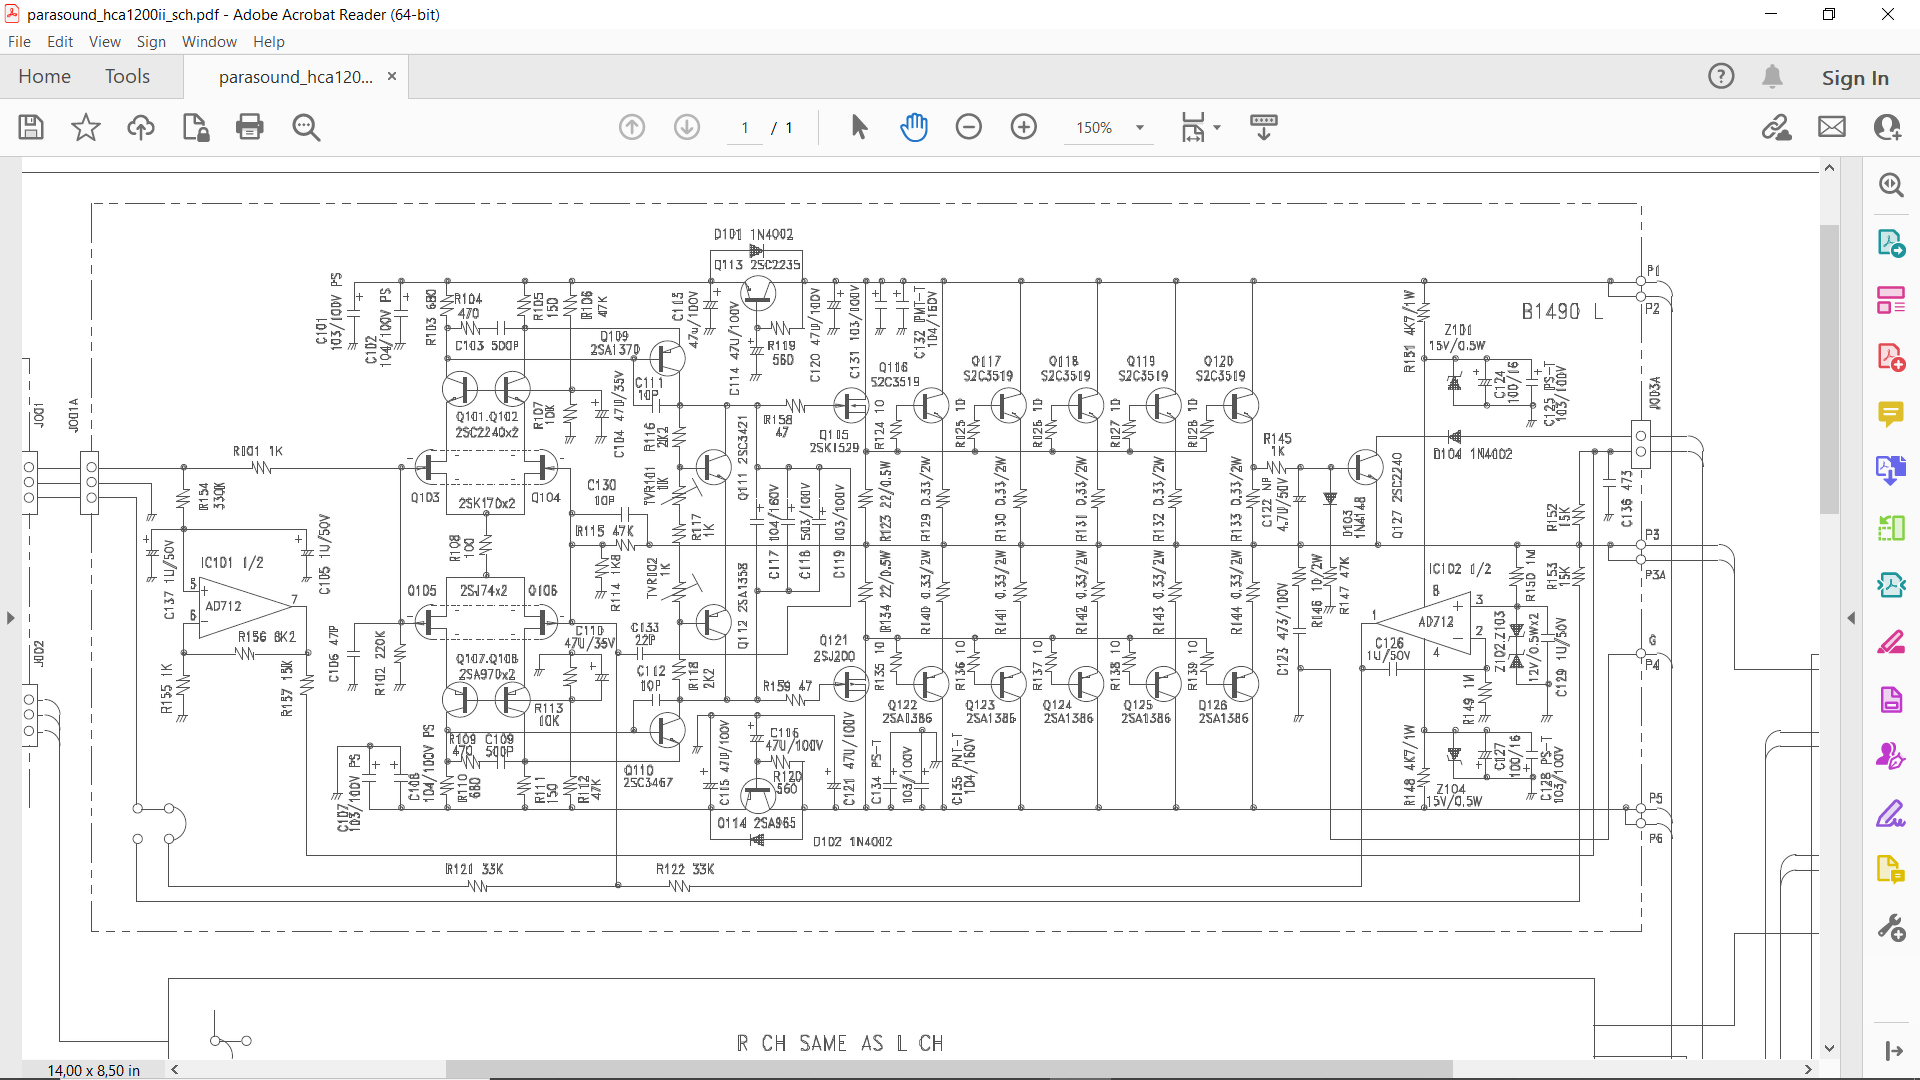Viewport: 1920px width, 1080px height.
Task: Close the parasound document tab
Action: click(392, 76)
